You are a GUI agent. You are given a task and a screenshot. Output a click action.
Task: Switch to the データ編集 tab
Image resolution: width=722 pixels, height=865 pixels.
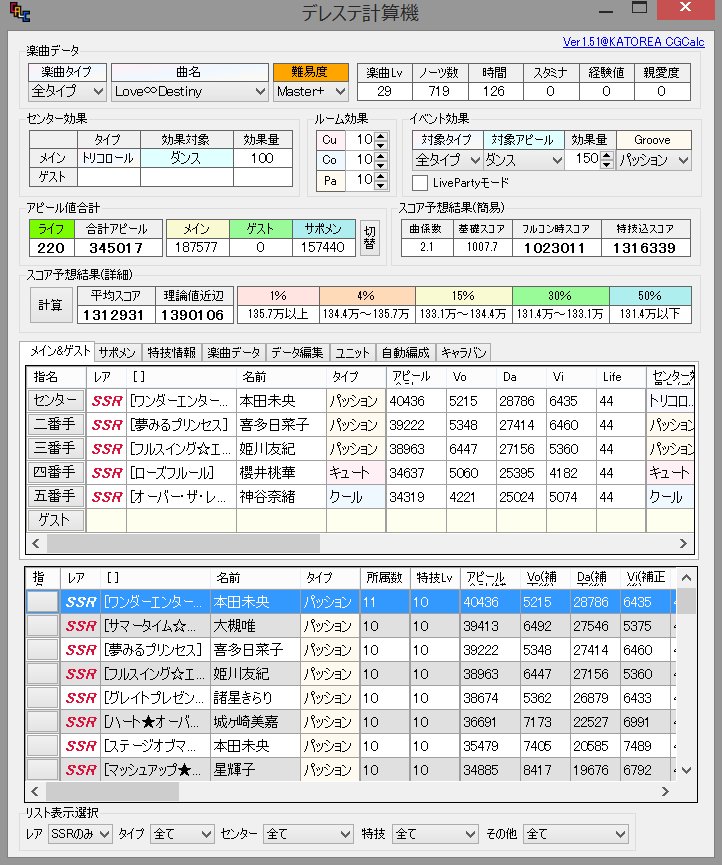297,353
